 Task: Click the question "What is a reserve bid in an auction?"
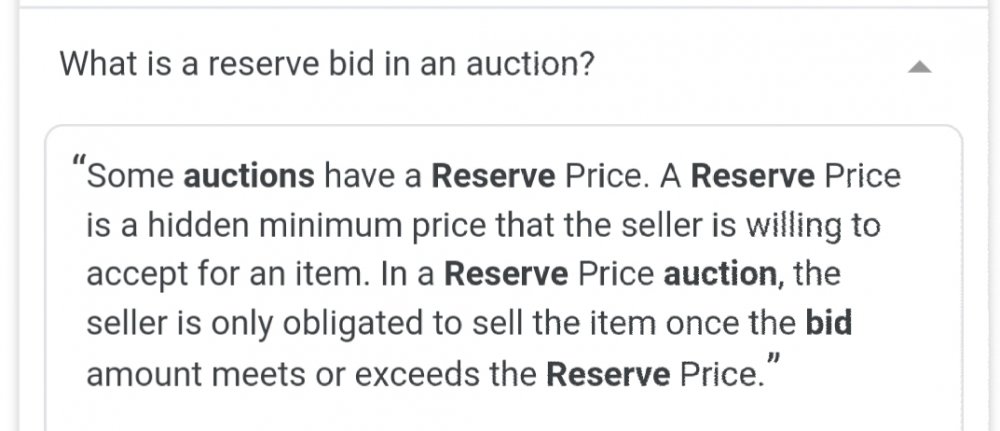tap(327, 66)
